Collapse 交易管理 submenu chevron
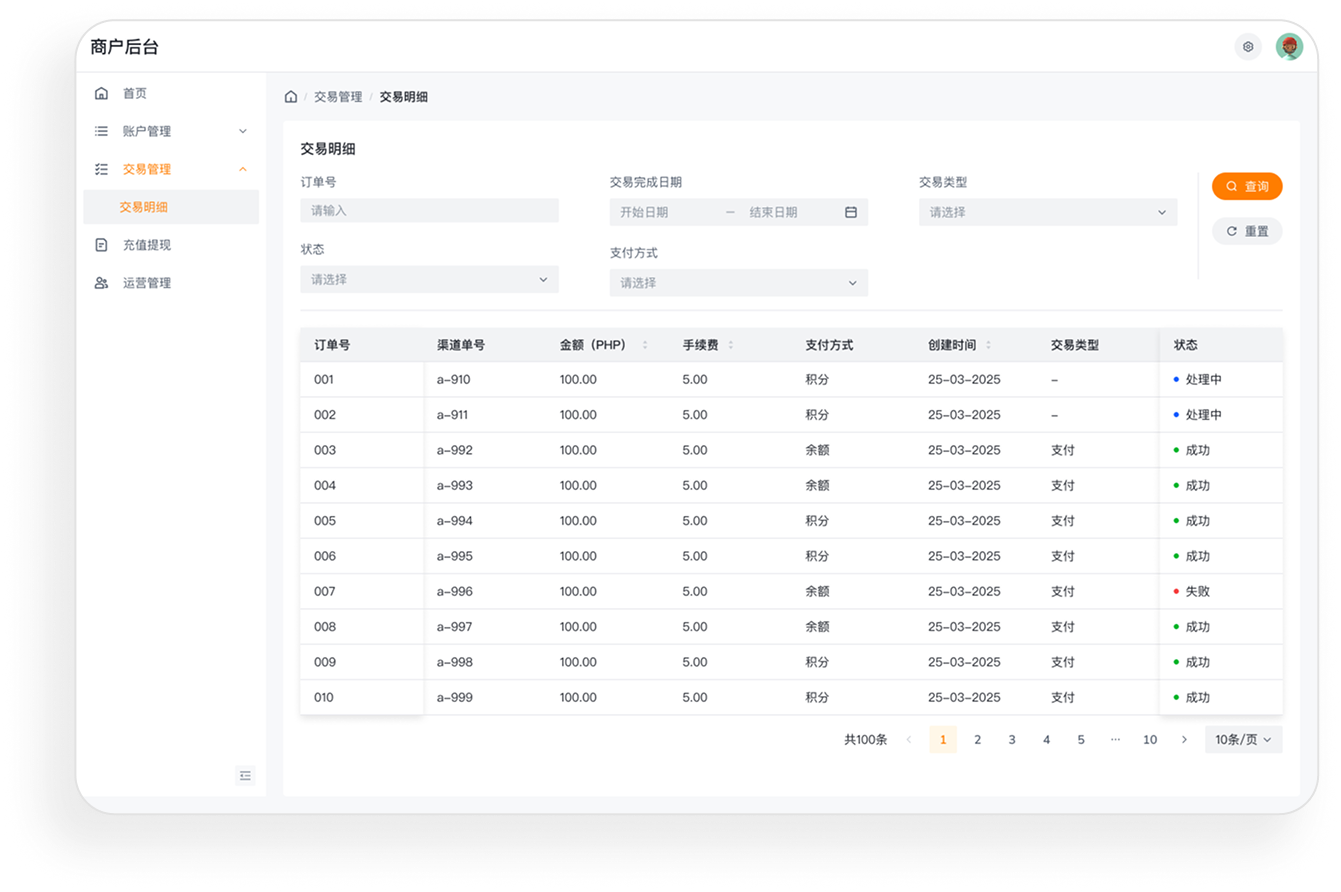 242,169
